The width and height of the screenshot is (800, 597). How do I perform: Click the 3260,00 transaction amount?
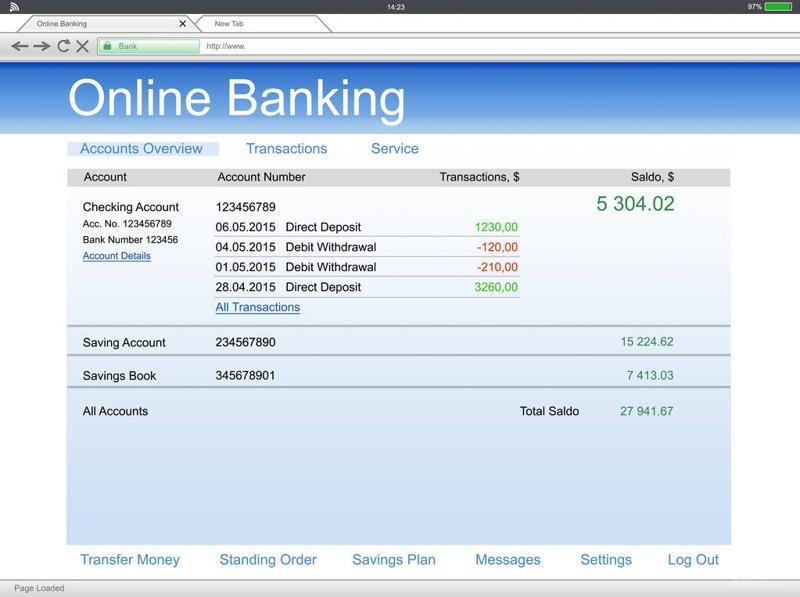[496, 287]
